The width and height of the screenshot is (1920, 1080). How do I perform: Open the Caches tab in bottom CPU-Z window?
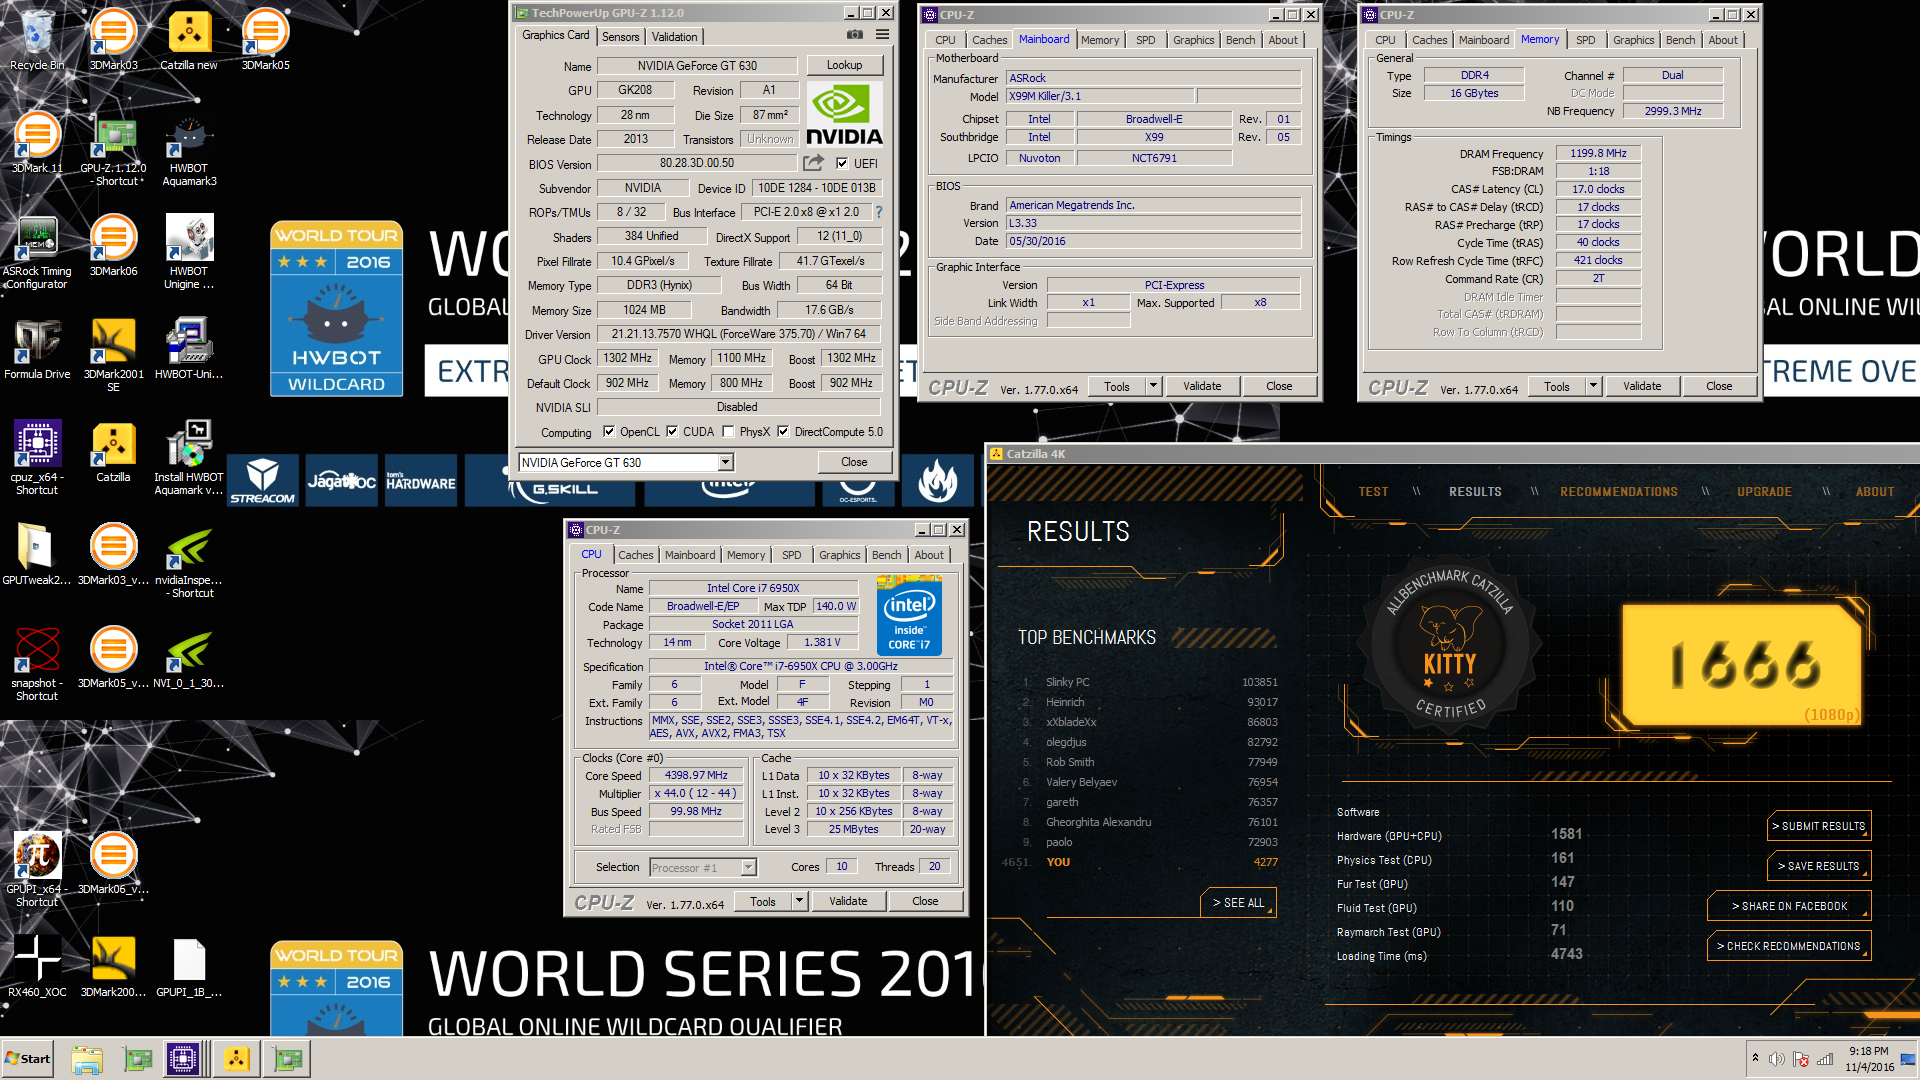click(636, 555)
